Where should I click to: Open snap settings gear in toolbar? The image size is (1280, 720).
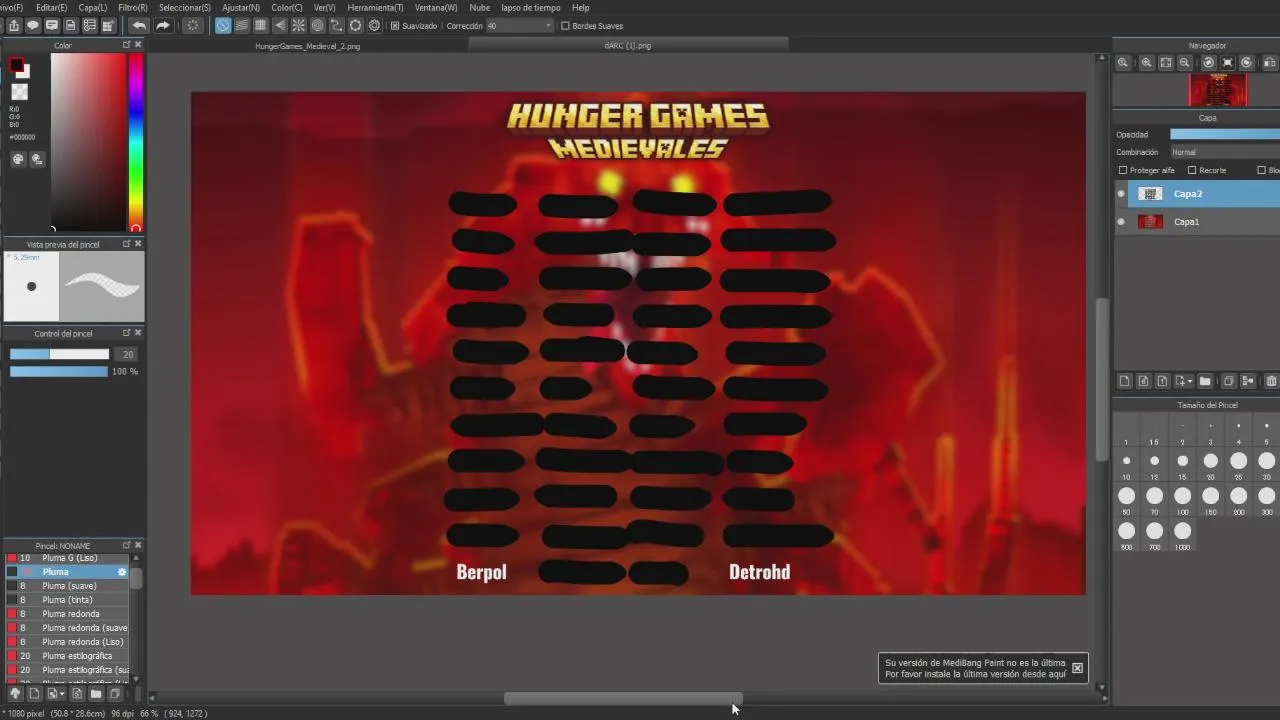(x=375, y=25)
